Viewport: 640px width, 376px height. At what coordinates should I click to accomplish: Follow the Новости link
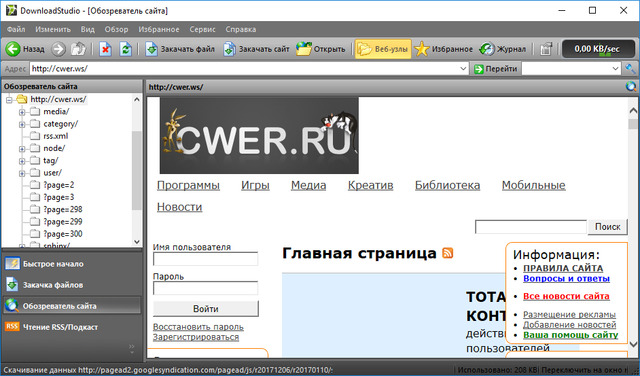click(x=180, y=207)
